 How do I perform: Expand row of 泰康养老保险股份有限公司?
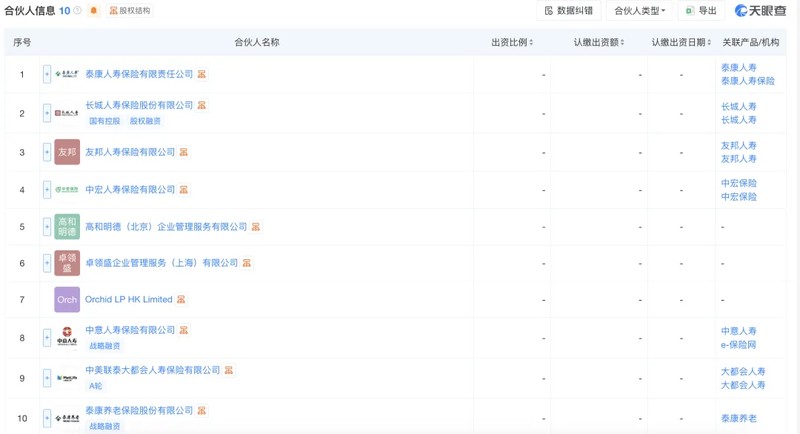pos(47,418)
